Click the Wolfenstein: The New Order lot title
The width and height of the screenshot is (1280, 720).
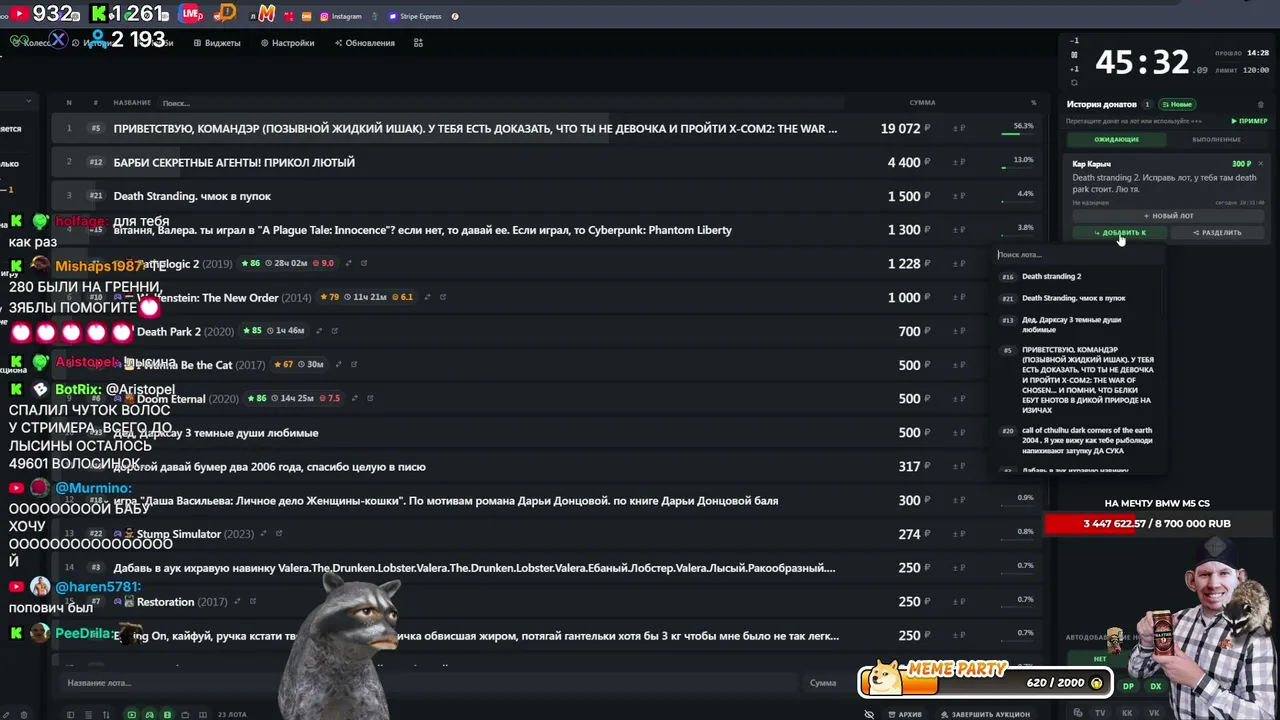click(x=207, y=298)
